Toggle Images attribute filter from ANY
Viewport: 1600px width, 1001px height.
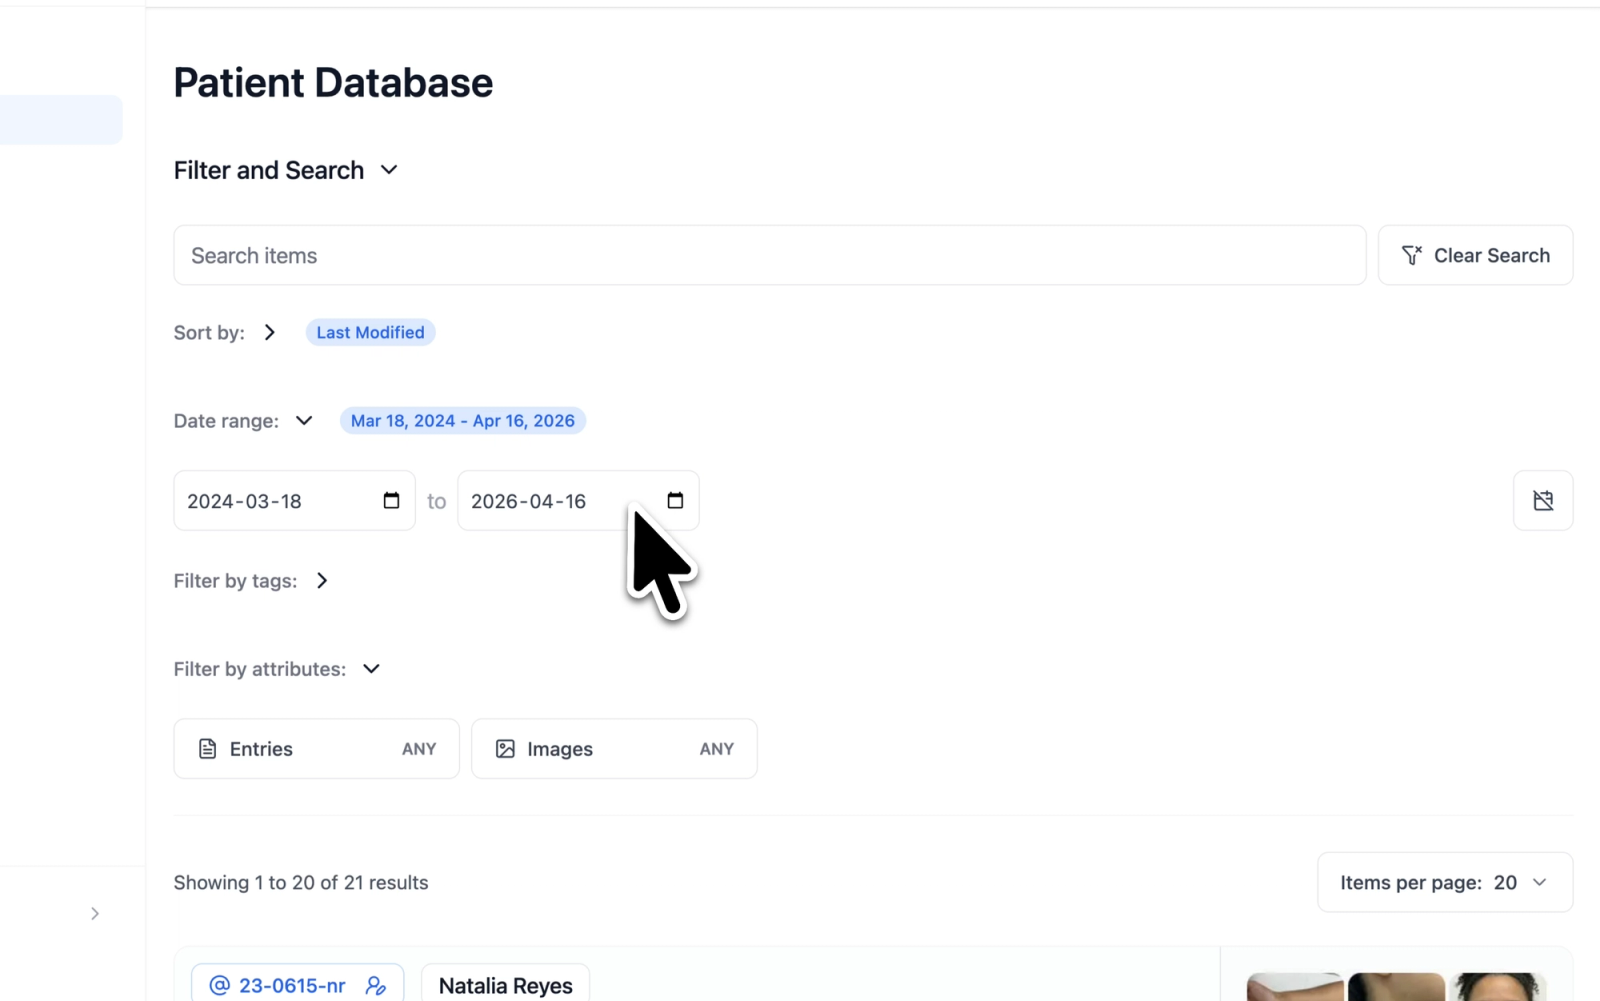[614, 749]
